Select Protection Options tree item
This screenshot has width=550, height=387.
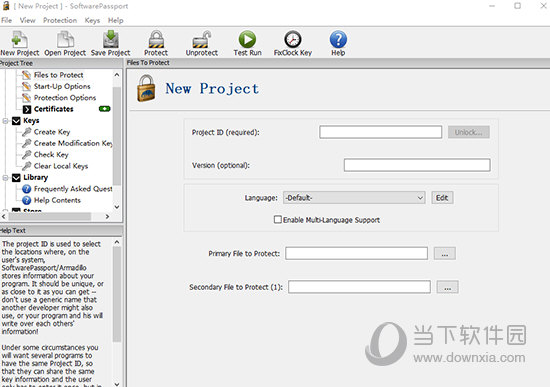pyautogui.click(x=65, y=98)
